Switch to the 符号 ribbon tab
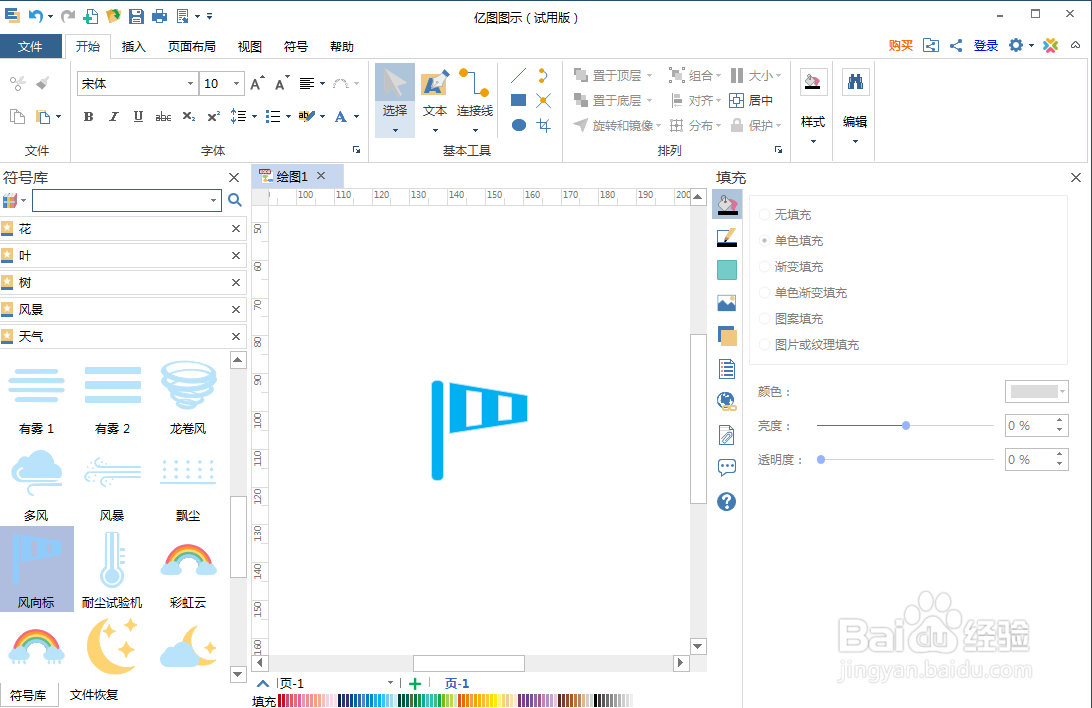The height and width of the screenshot is (708, 1092). [295, 46]
